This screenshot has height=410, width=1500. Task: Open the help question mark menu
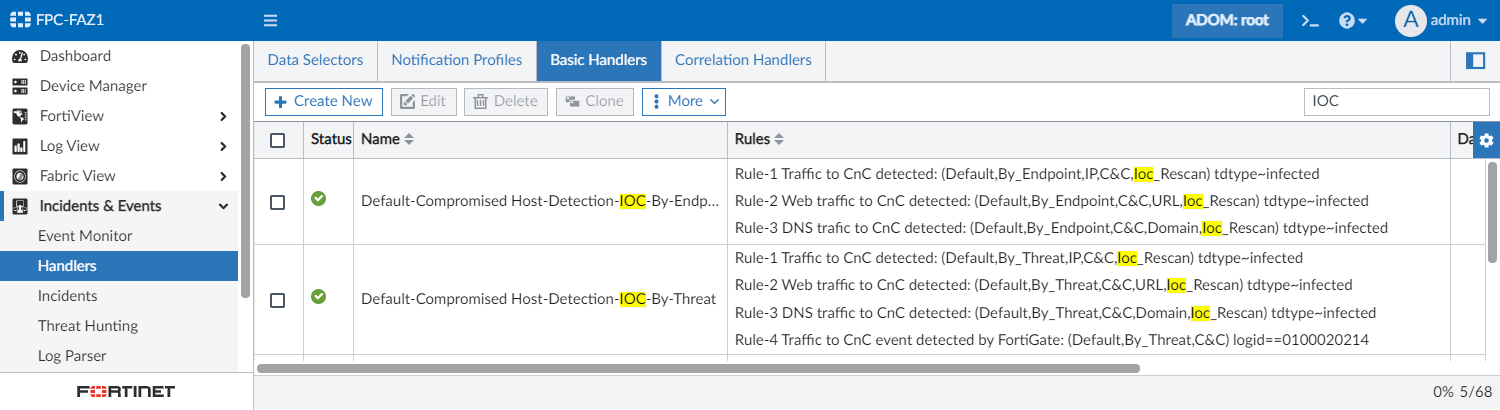tap(1353, 20)
